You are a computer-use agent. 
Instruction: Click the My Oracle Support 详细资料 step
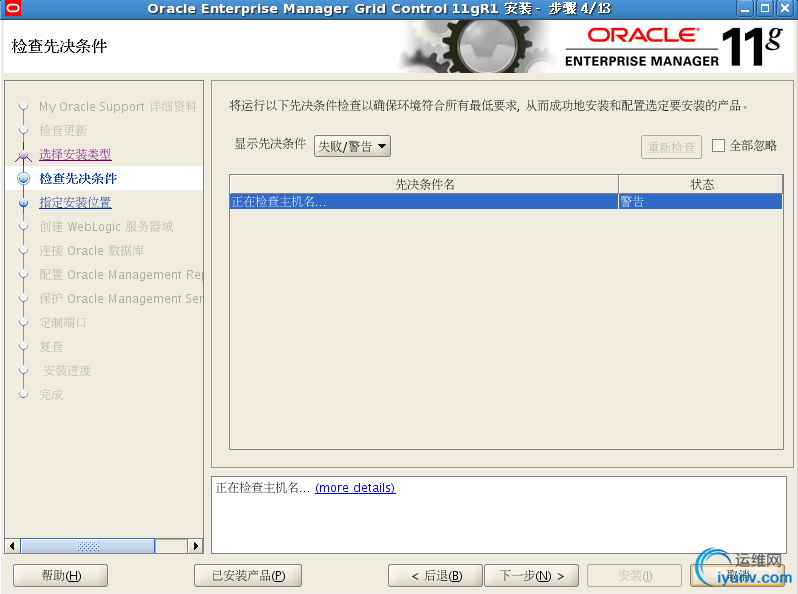click(x=118, y=106)
